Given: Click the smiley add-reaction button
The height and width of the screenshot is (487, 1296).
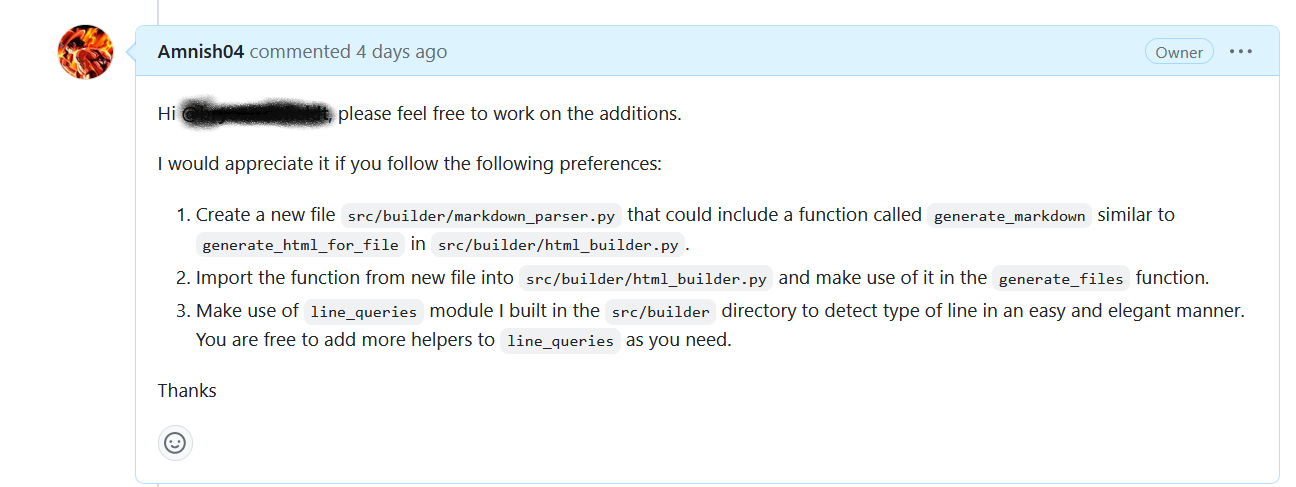Looking at the screenshot, I should [x=175, y=443].
